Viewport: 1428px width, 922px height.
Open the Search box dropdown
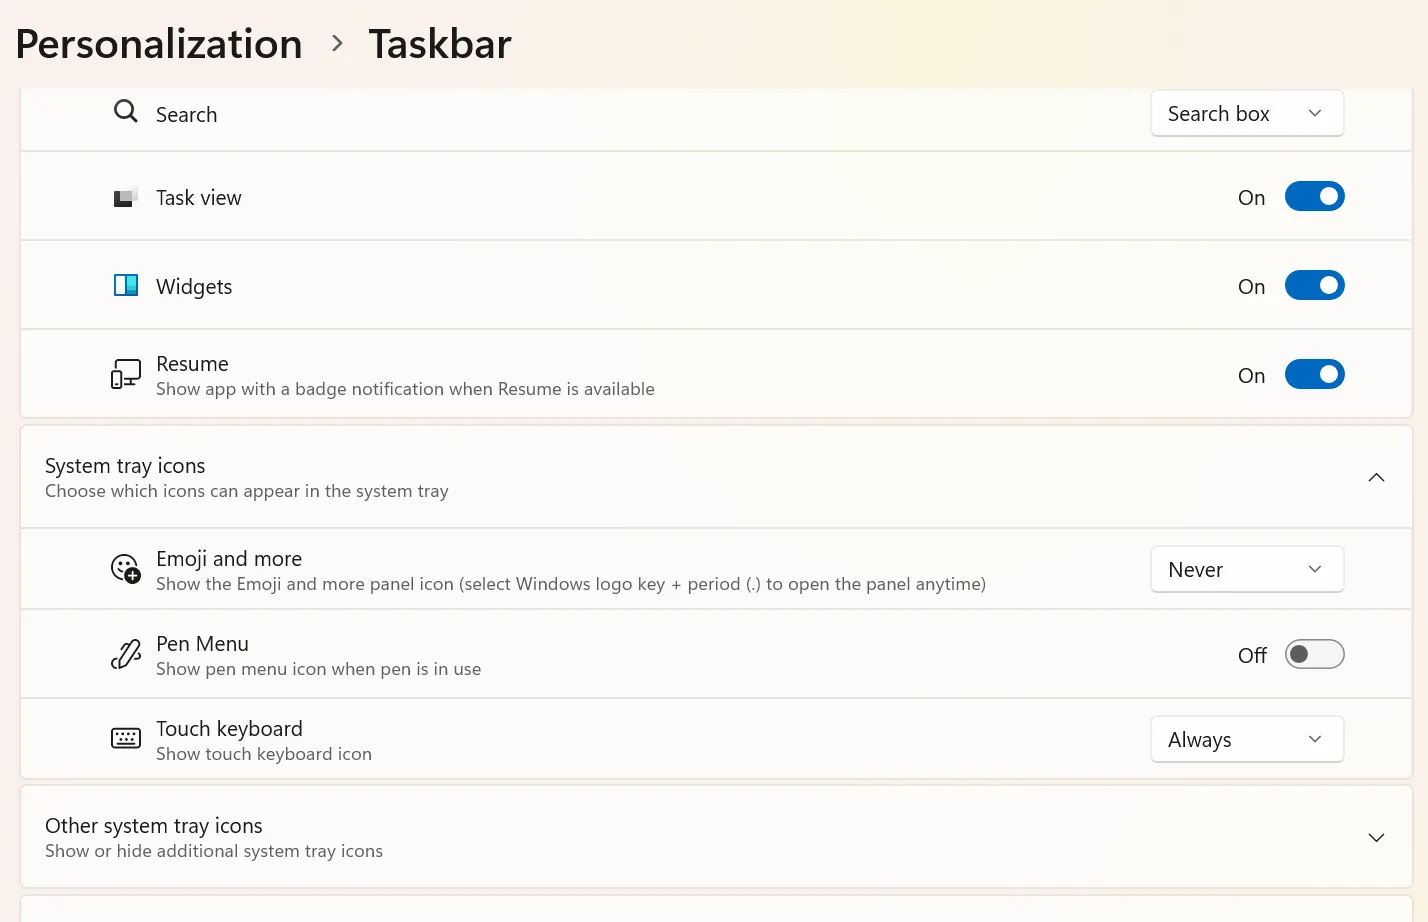pyautogui.click(x=1247, y=114)
